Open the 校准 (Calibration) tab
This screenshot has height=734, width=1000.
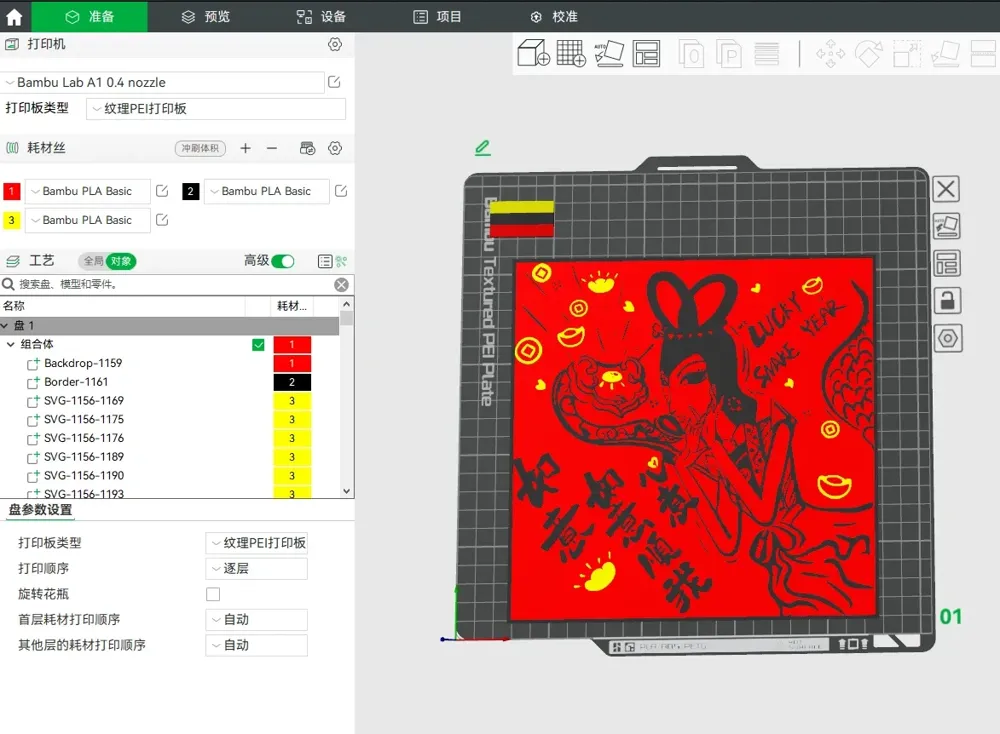[x=554, y=17]
